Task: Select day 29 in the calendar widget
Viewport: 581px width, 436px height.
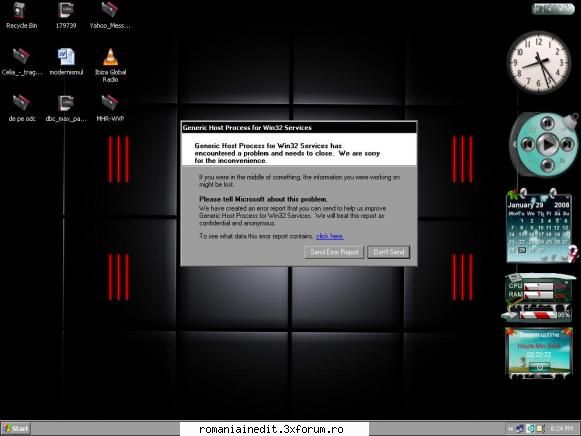Action: 522,250
